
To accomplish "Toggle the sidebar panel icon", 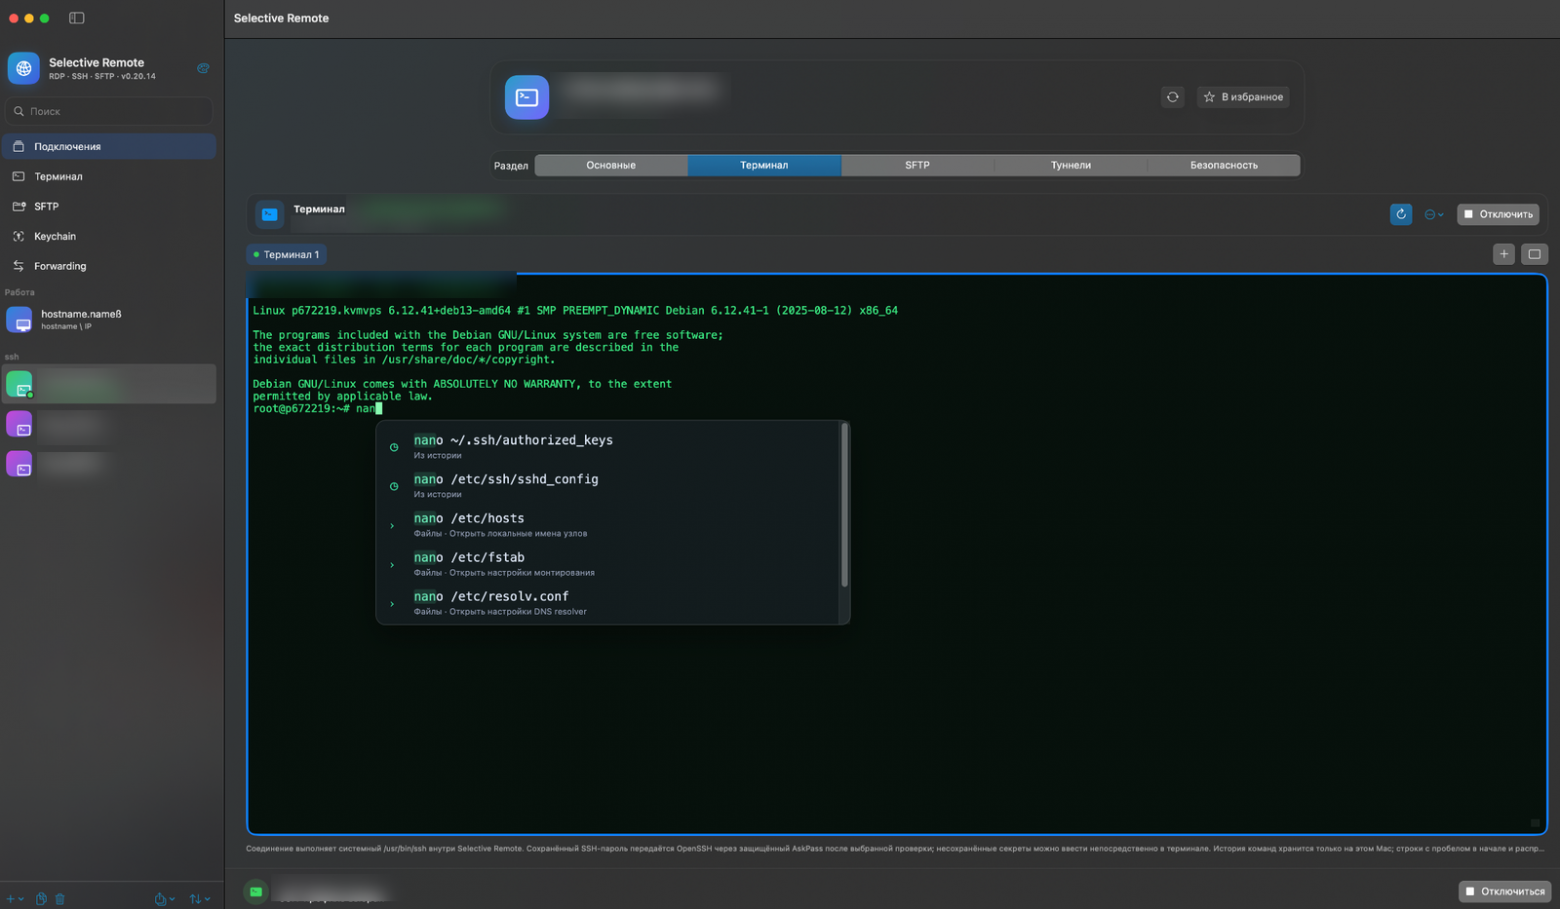I will (77, 18).
